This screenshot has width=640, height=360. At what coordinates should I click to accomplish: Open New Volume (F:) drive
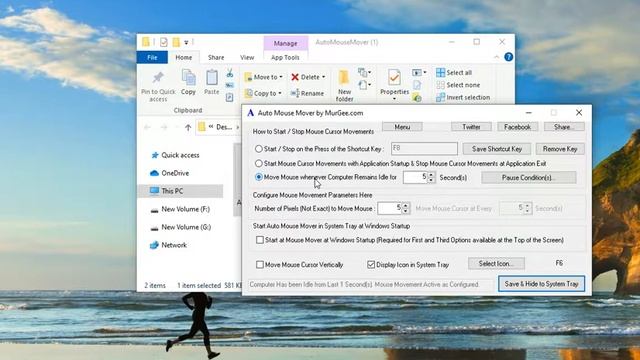(x=180, y=209)
